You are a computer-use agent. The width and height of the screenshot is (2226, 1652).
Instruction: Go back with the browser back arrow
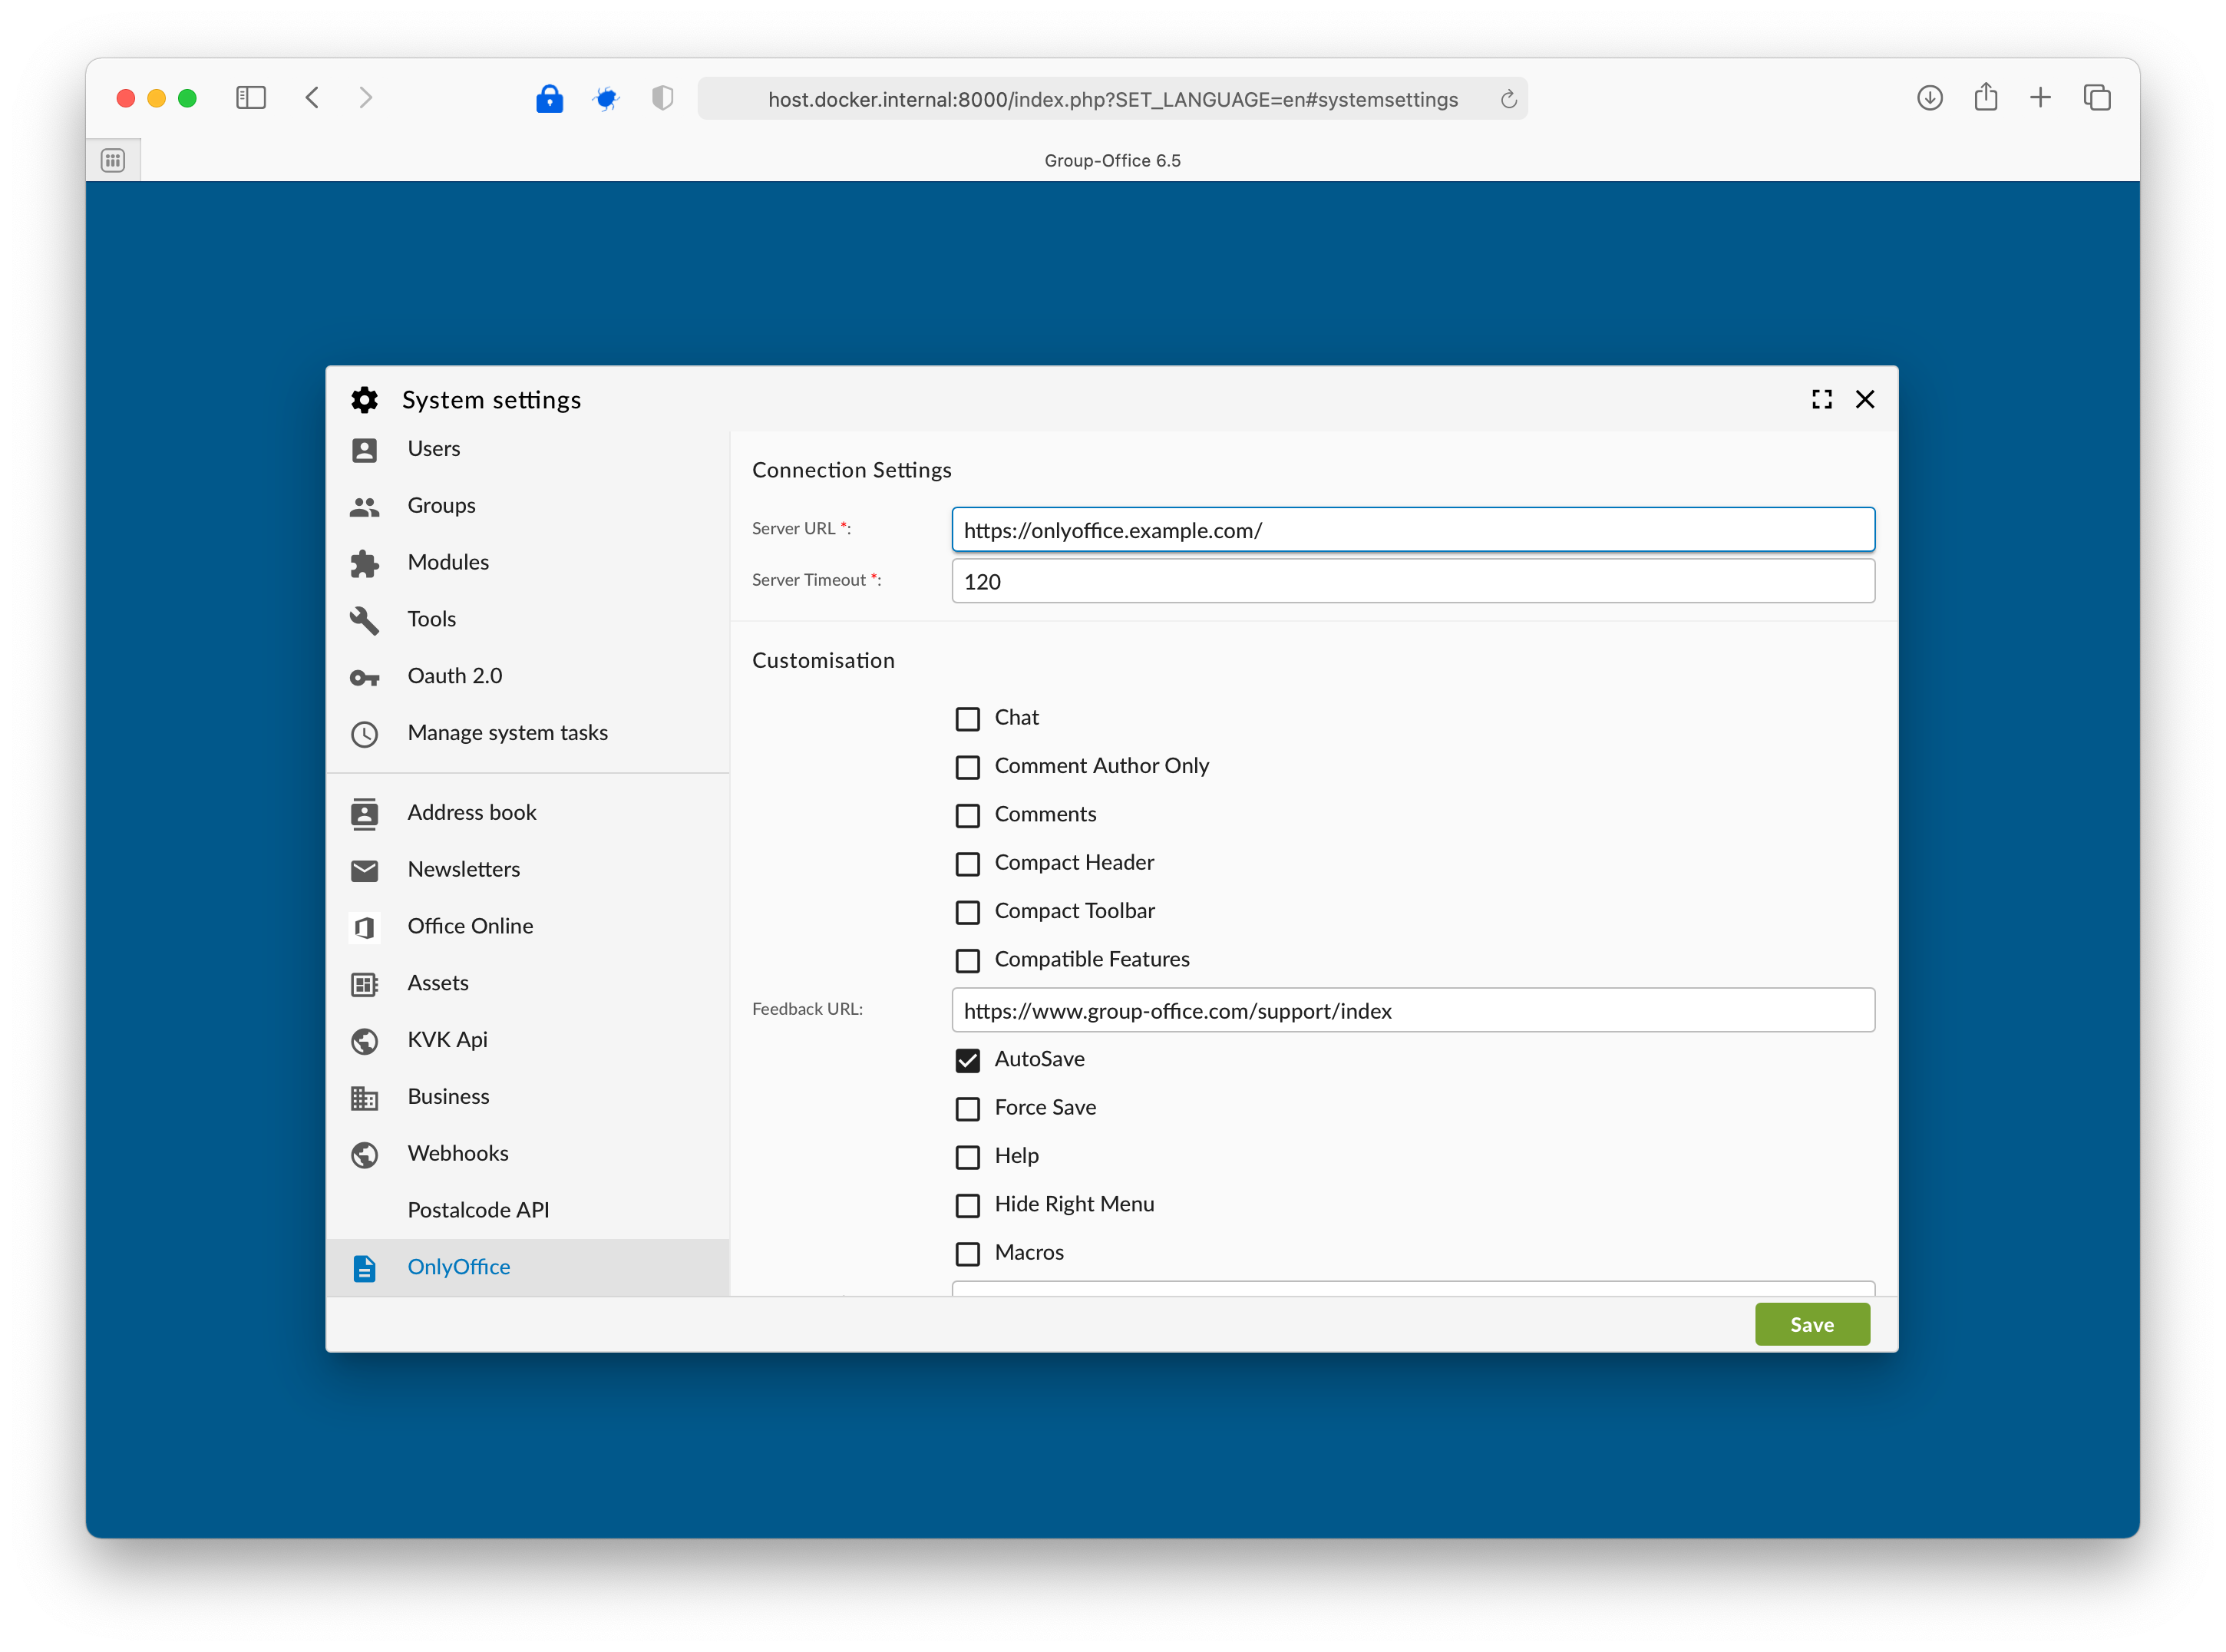point(312,98)
